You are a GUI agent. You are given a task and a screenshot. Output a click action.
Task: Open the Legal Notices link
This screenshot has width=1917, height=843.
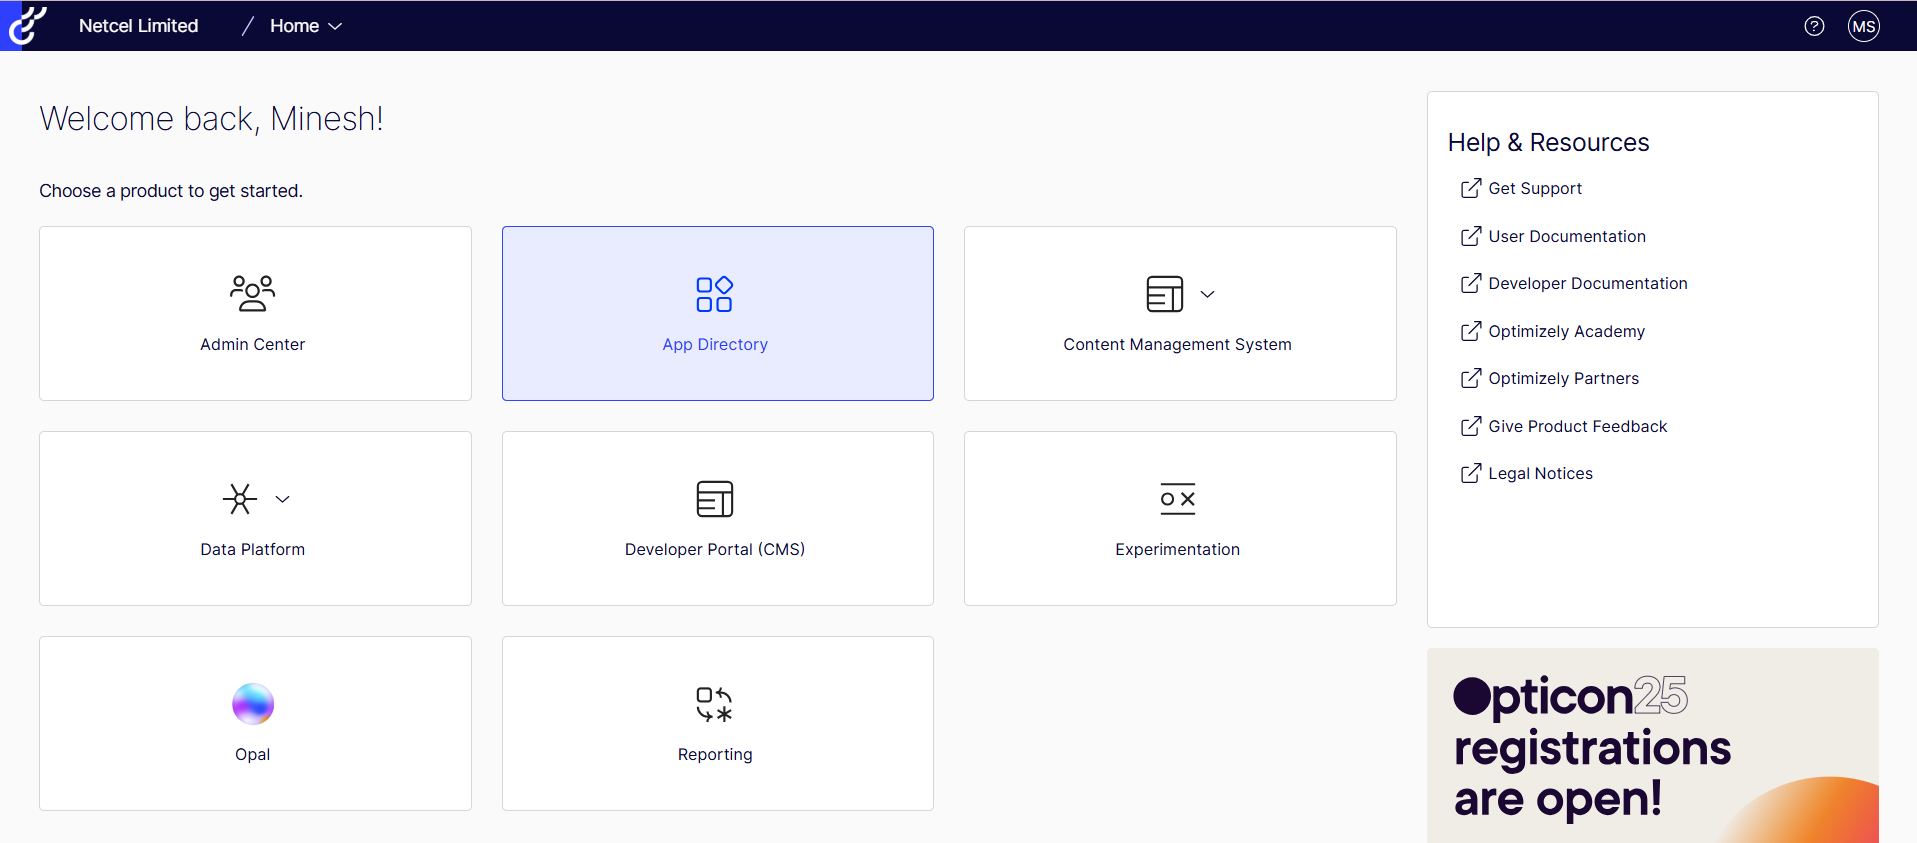click(1541, 473)
